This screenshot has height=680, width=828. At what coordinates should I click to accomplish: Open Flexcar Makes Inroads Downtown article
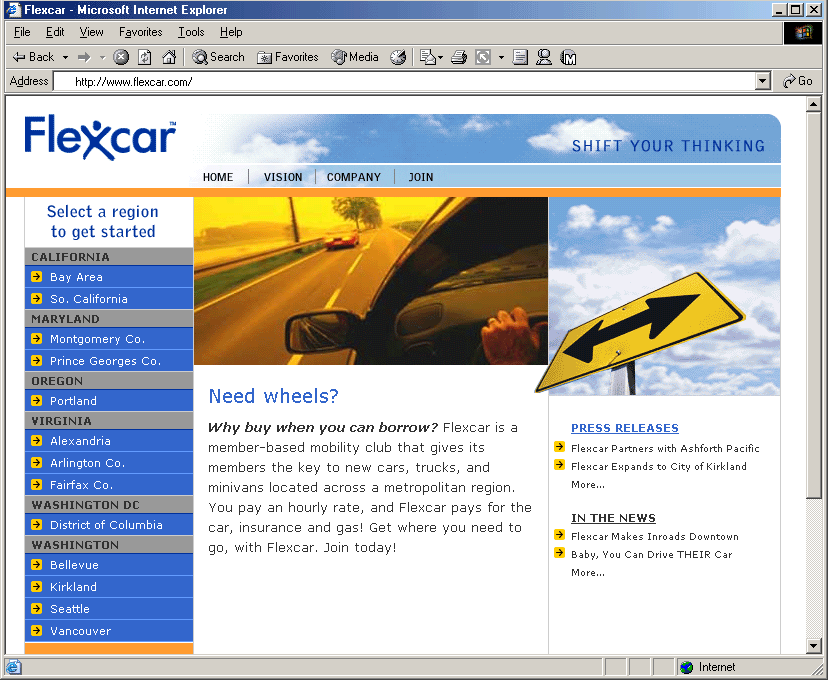655,536
